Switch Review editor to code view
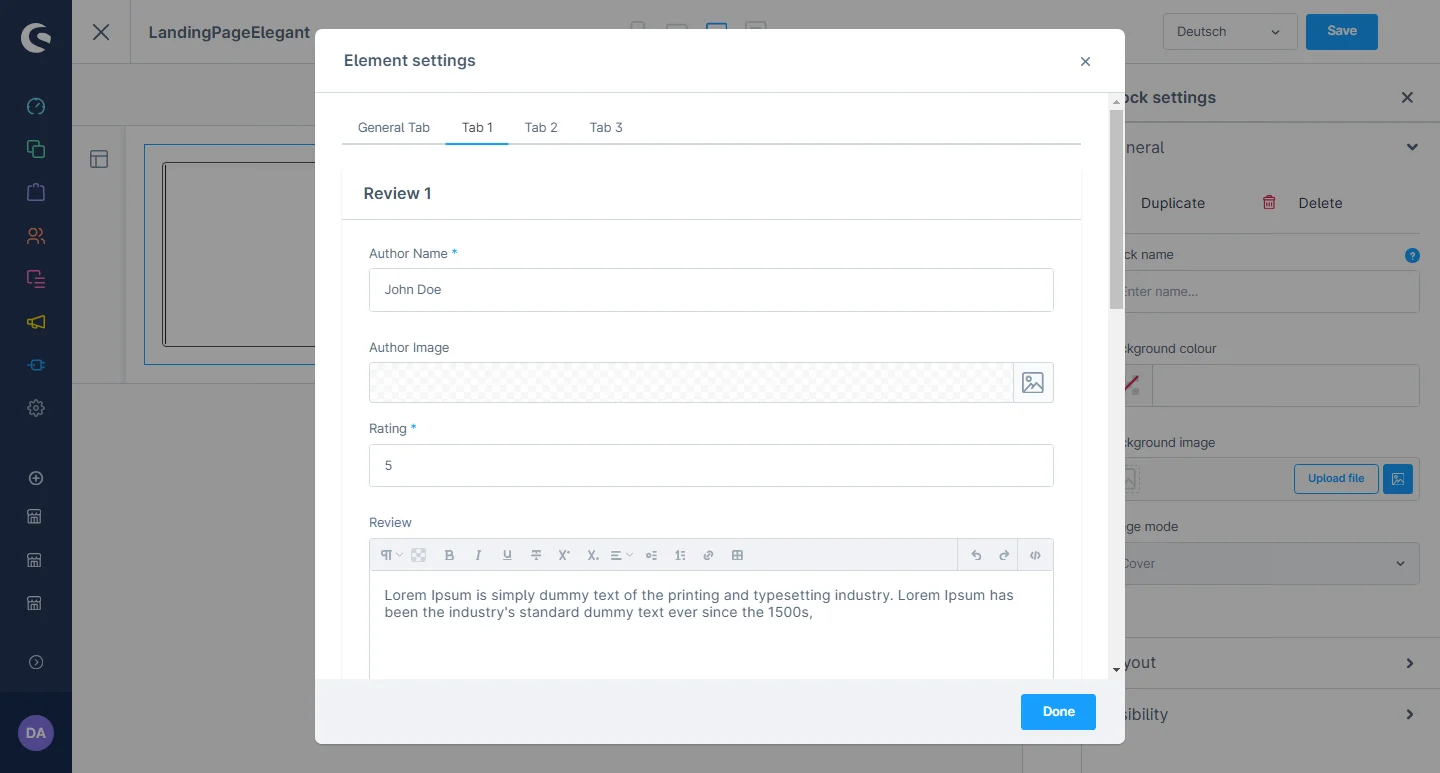This screenshot has height=773, width=1440. [1035, 555]
